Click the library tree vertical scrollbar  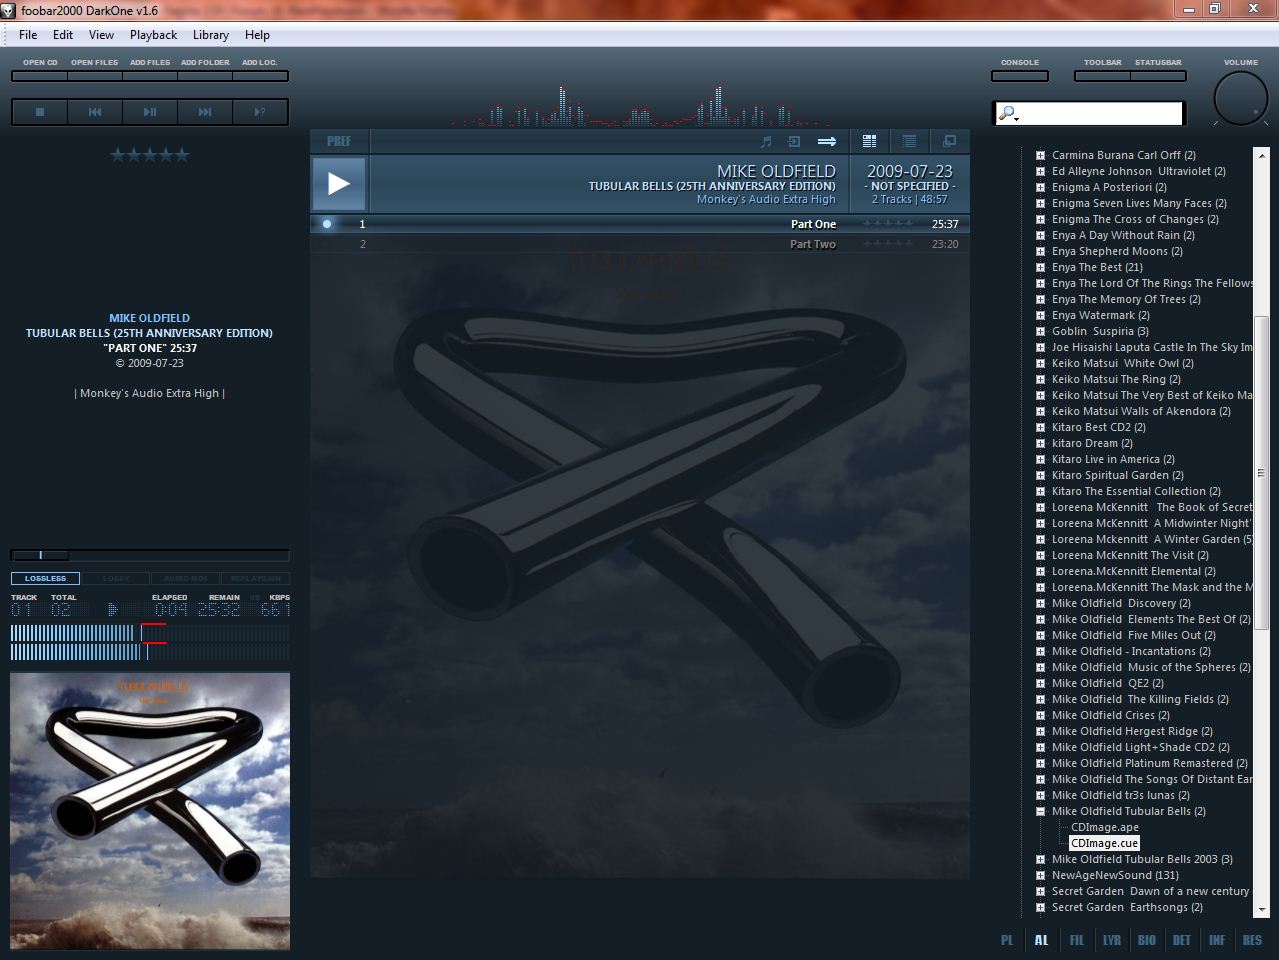tap(1261, 472)
